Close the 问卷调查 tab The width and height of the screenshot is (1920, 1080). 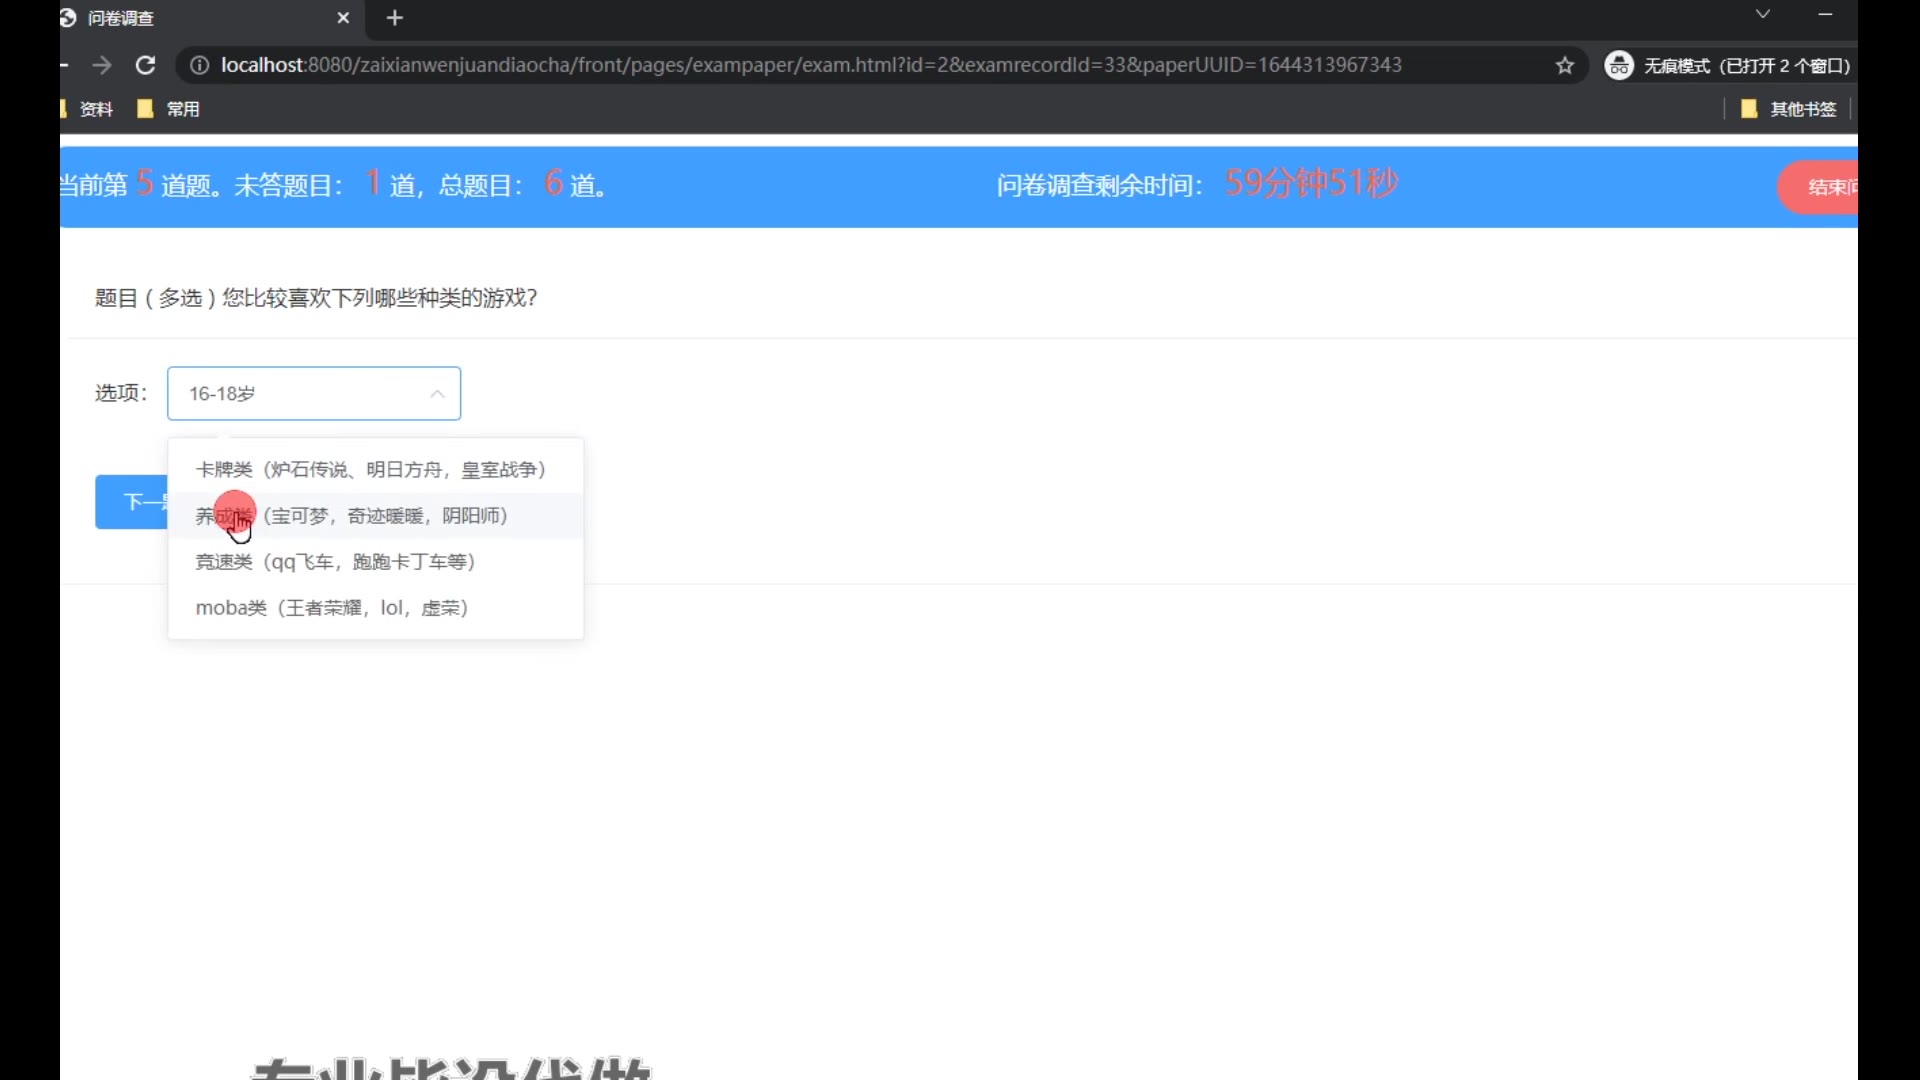tap(343, 18)
